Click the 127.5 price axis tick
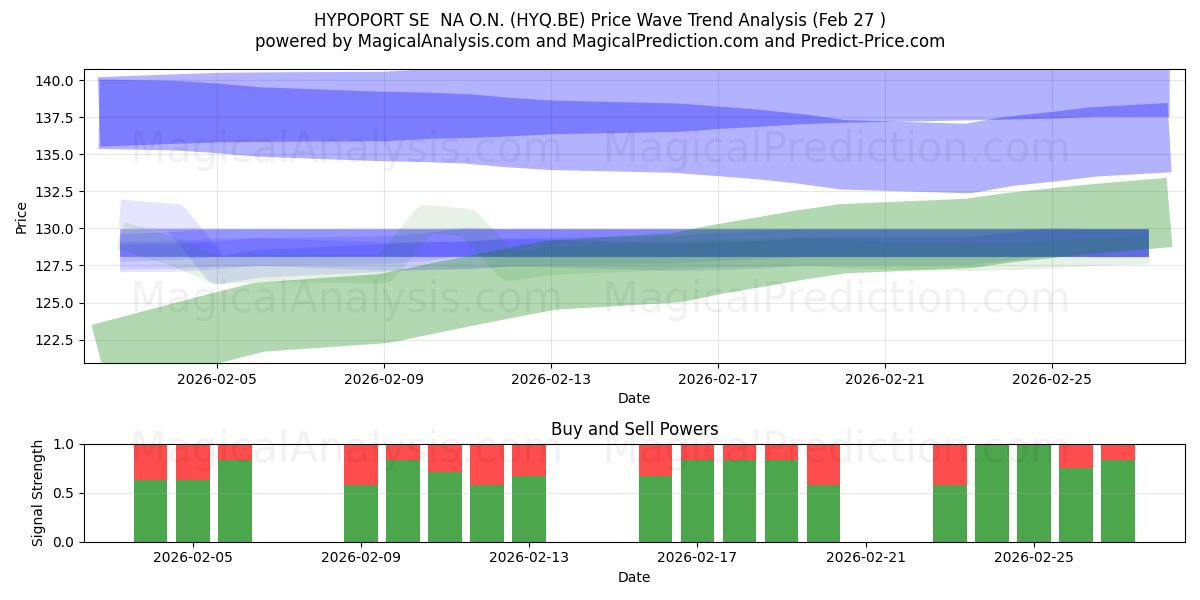1200x600 pixels. click(x=56, y=266)
